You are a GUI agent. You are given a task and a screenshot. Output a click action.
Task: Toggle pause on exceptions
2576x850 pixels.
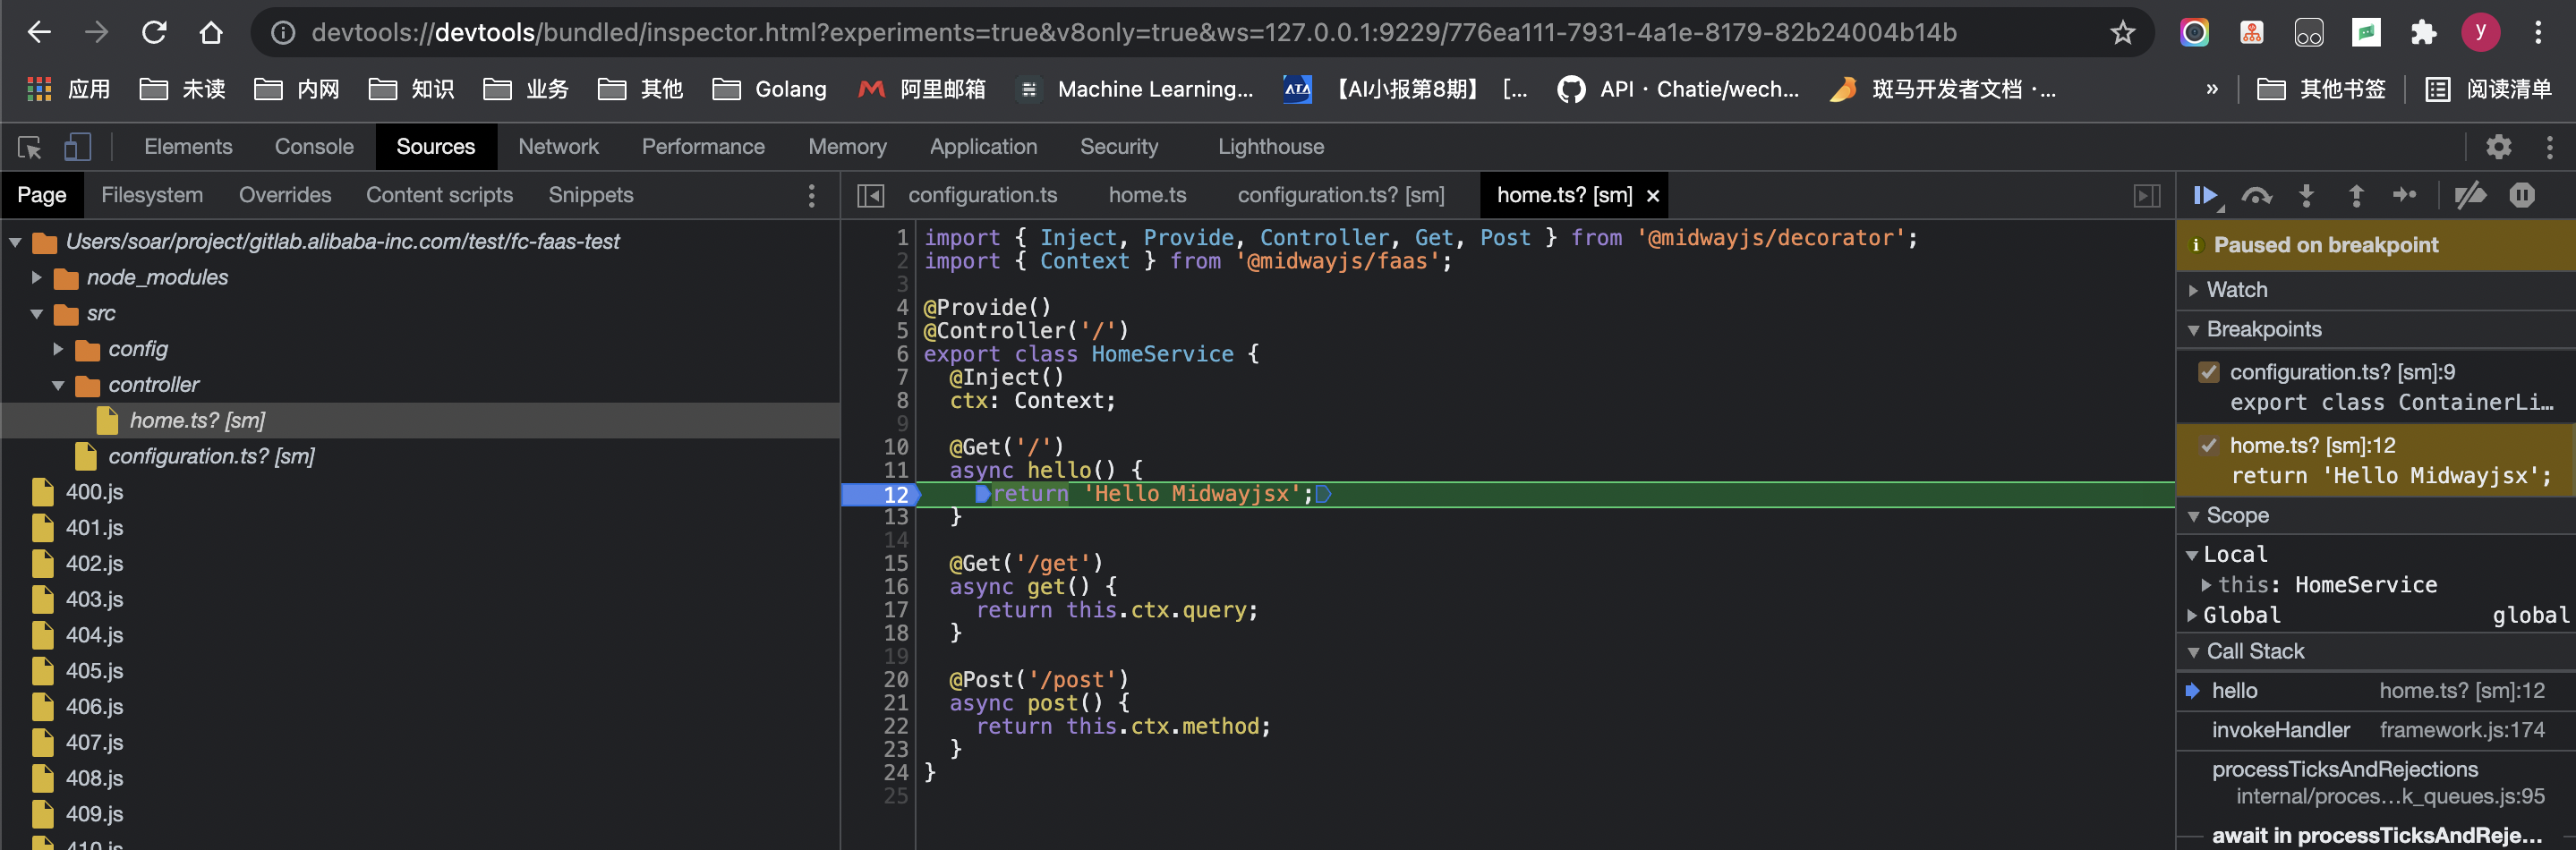coord(2522,196)
